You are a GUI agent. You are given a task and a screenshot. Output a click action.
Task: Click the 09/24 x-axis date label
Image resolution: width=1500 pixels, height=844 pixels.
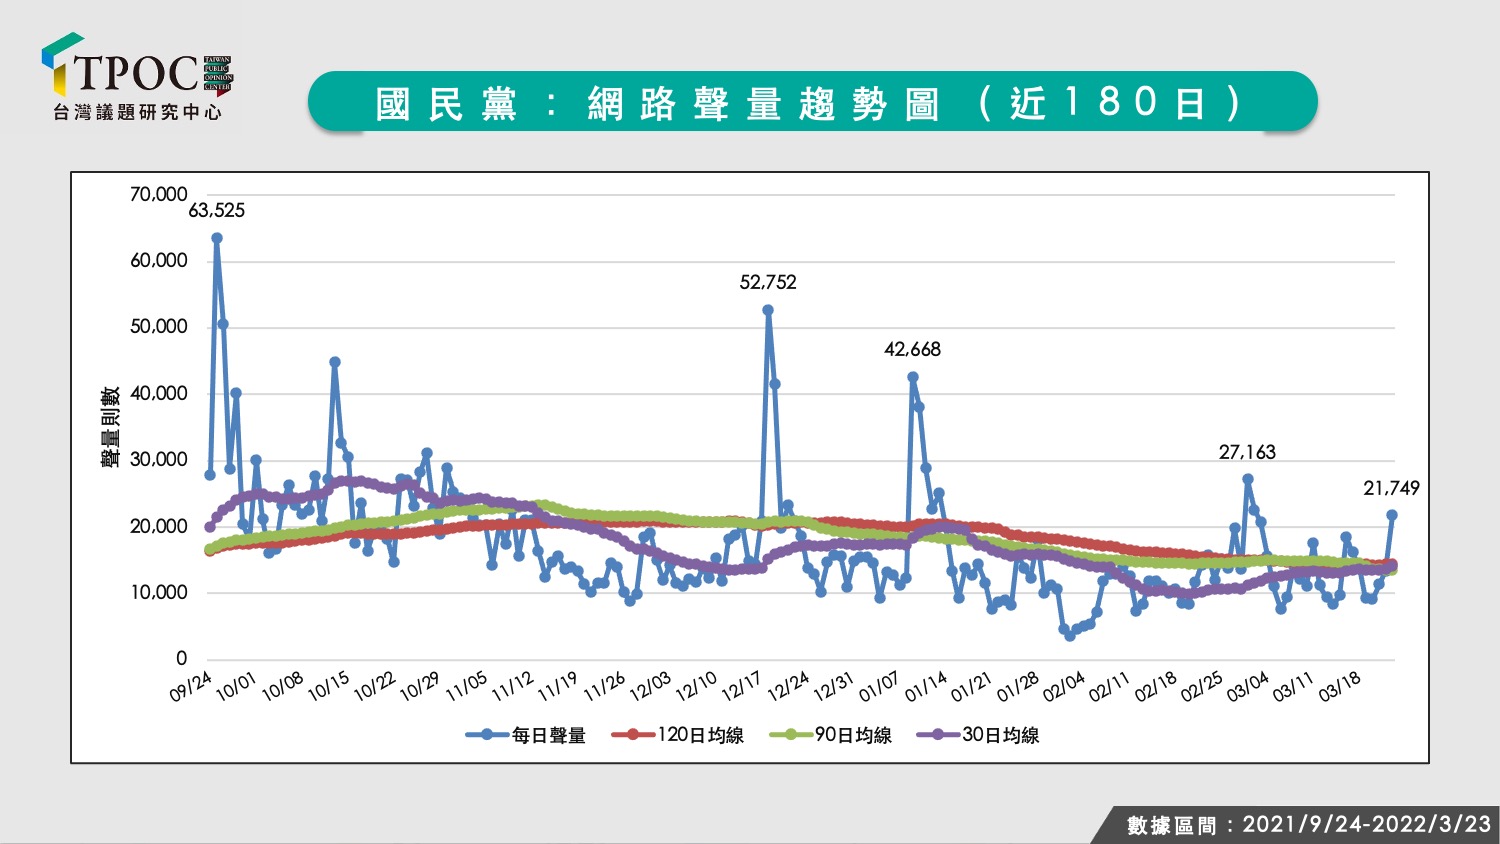[192, 686]
